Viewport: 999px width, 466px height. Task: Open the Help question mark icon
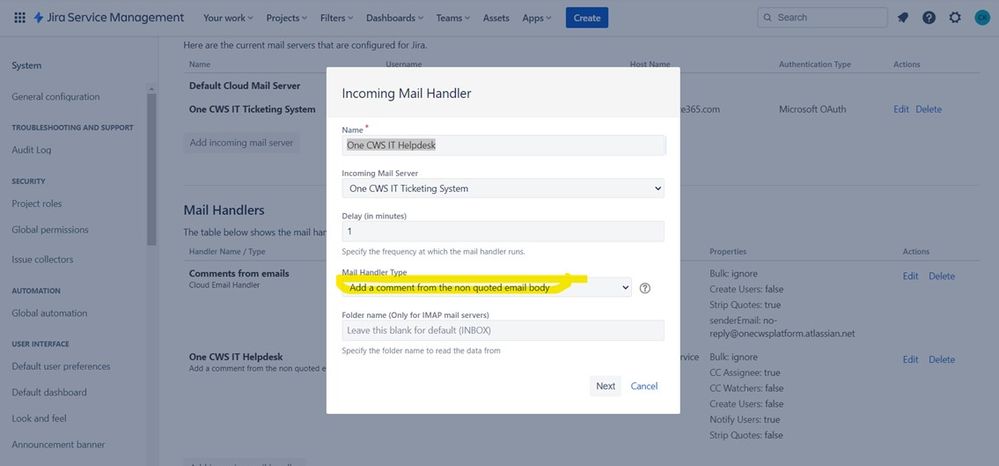[x=929, y=18]
